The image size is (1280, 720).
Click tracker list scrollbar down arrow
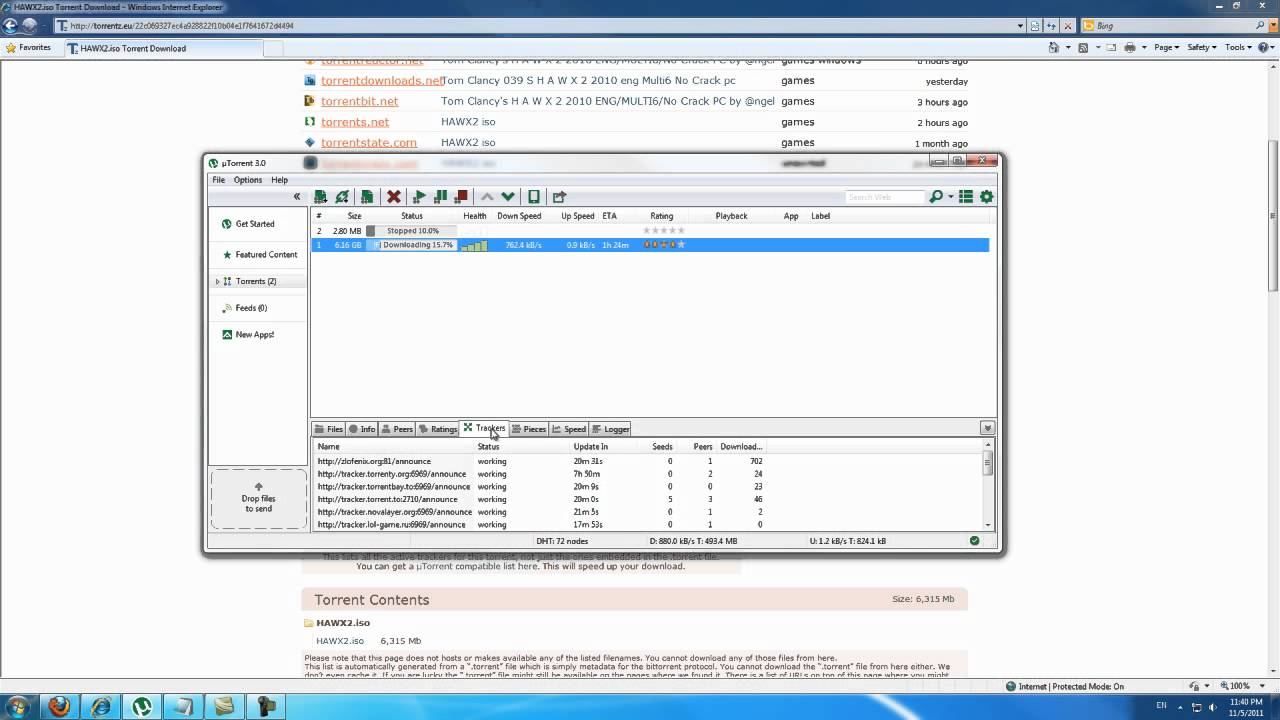tap(988, 525)
